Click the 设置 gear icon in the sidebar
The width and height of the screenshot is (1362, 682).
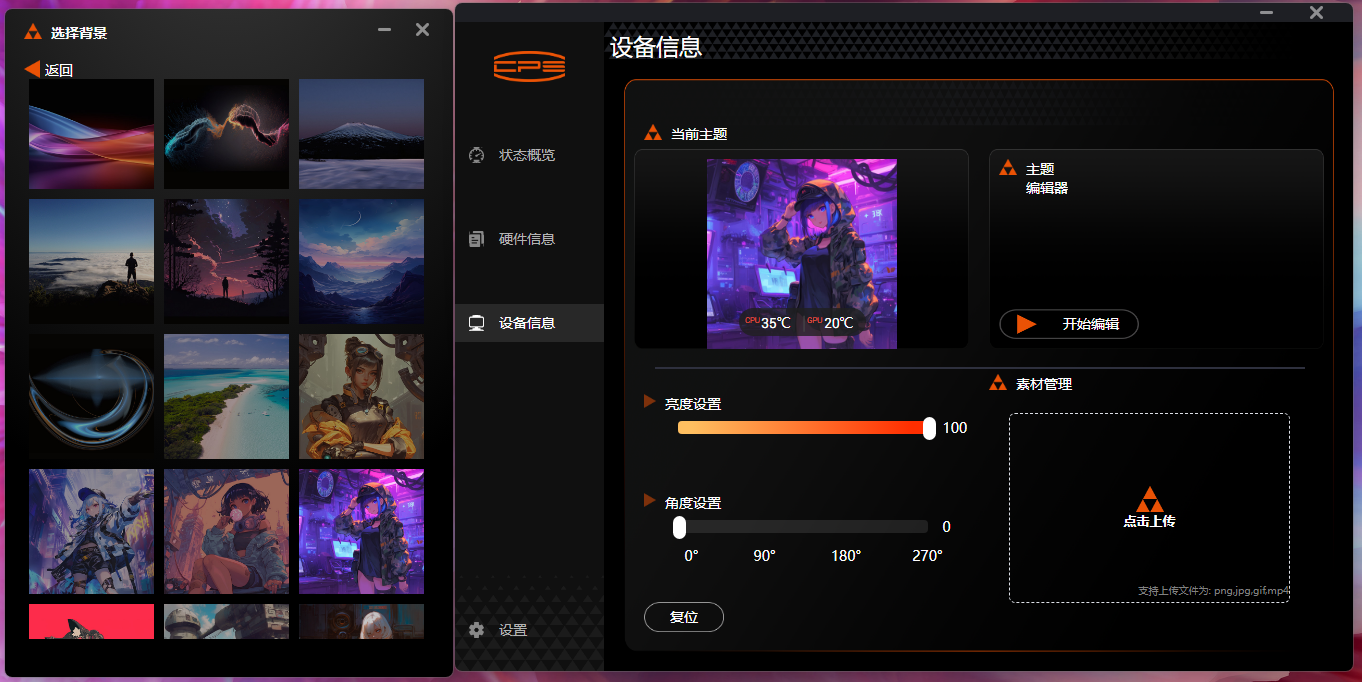pyautogui.click(x=477, y=630)
